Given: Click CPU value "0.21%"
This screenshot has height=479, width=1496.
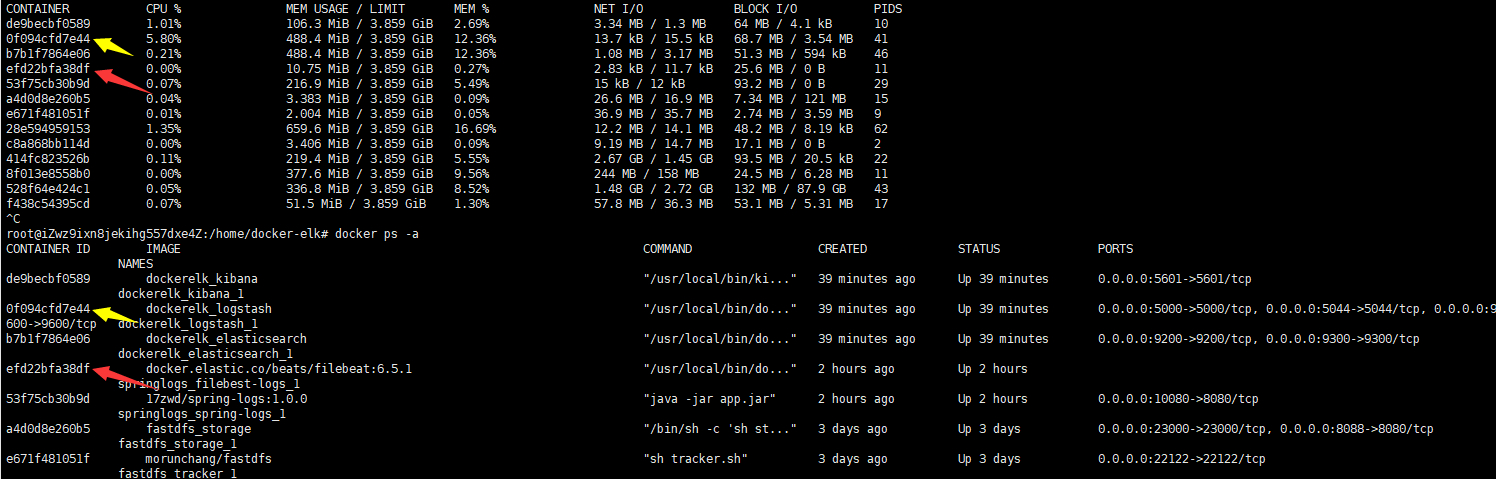Looking at the screenshot, I should point(163,53).
